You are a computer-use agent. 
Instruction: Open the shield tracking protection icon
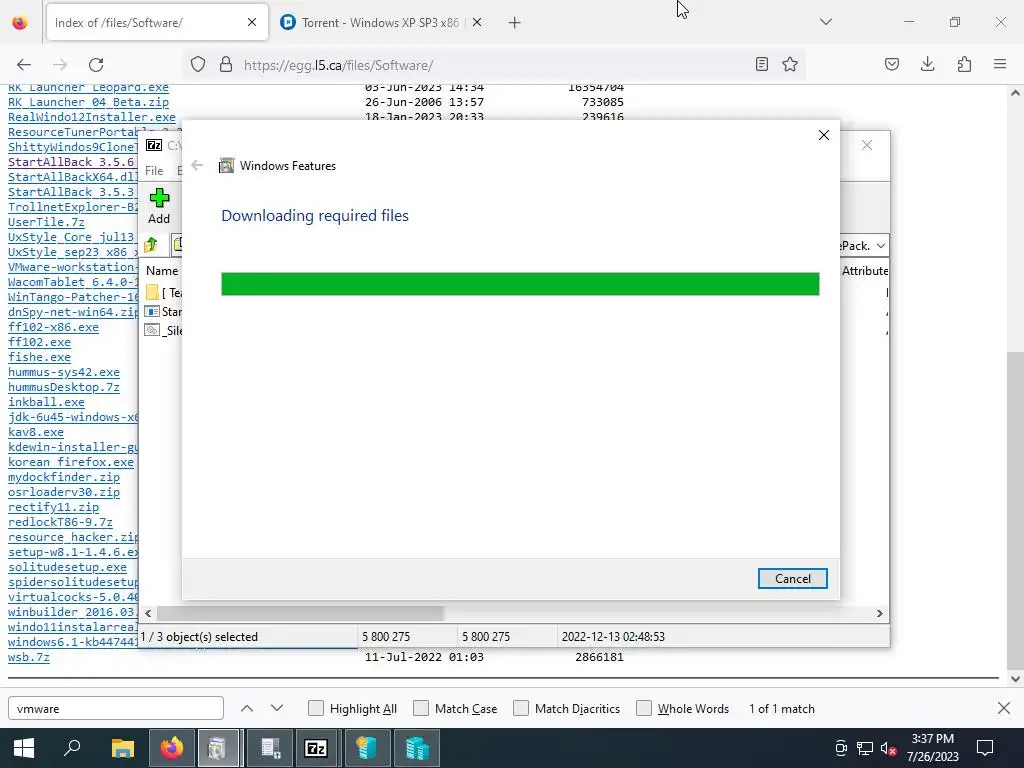(x=198, y=65)
